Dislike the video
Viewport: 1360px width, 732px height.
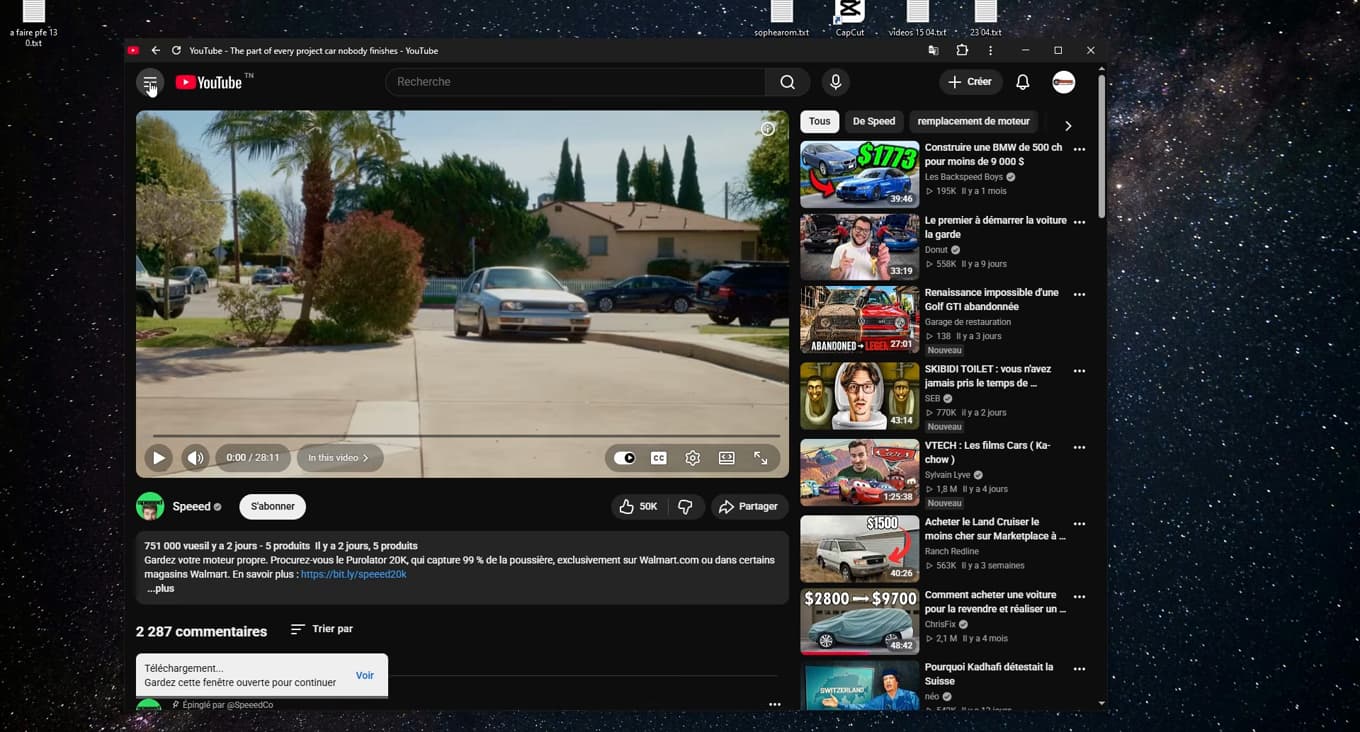(x=685, y=507)
